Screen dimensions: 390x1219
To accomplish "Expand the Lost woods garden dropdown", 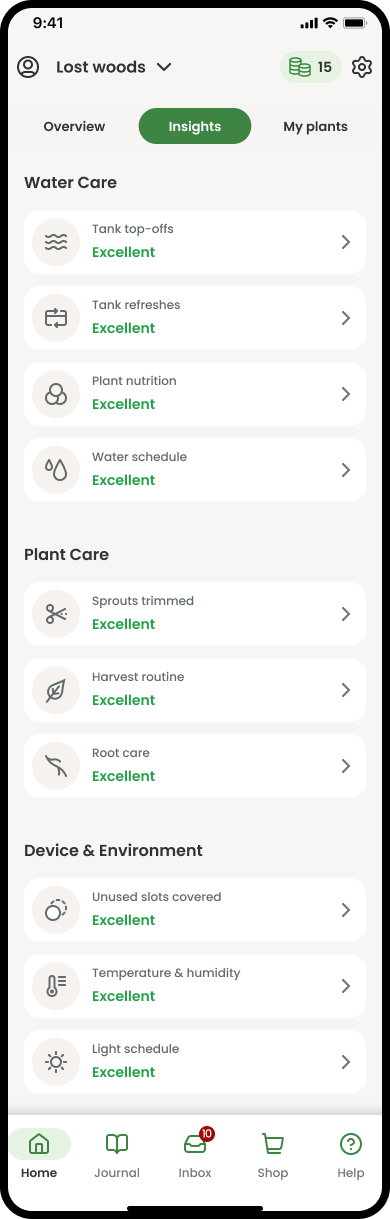I will point(114,67).
